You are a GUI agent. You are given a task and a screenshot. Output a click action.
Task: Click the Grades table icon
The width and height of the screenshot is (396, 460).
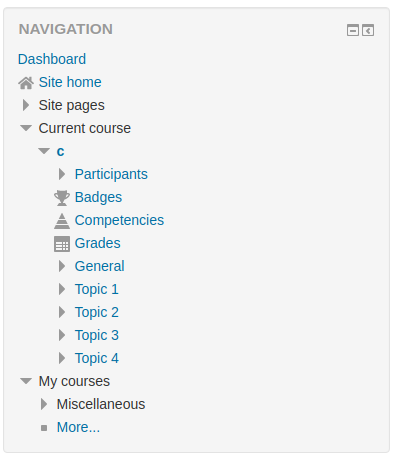pos(62,244)
